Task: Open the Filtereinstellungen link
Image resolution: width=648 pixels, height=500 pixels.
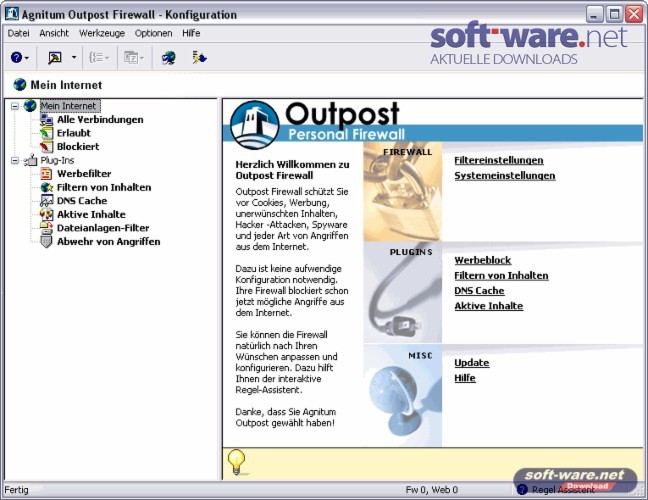Action: [499, 160]
